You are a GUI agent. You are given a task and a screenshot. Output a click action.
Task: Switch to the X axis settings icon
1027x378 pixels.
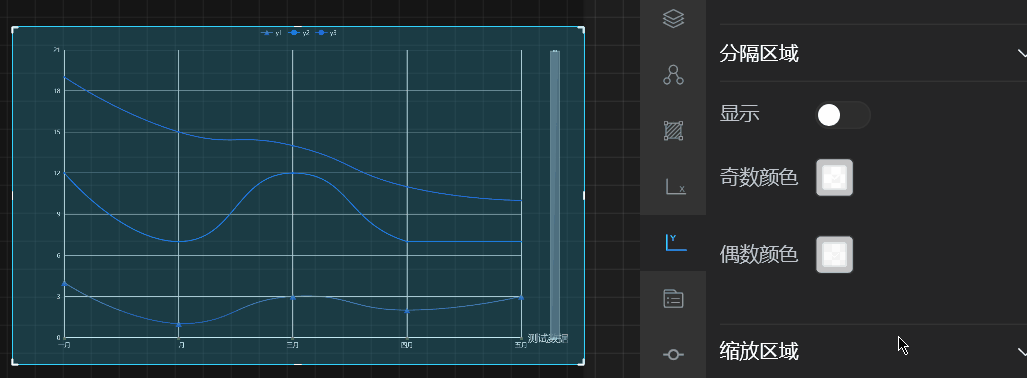675,187
